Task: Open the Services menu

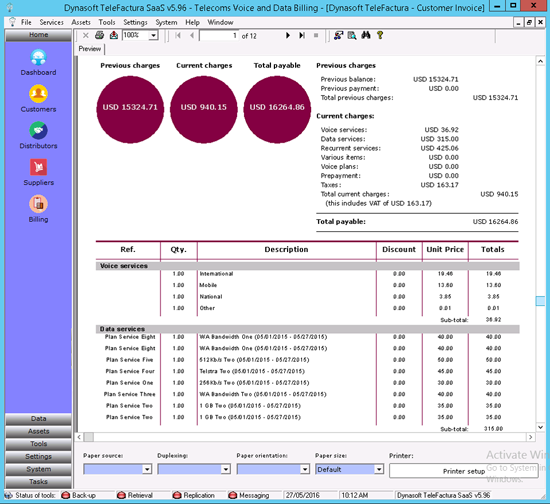Action: 51,22
